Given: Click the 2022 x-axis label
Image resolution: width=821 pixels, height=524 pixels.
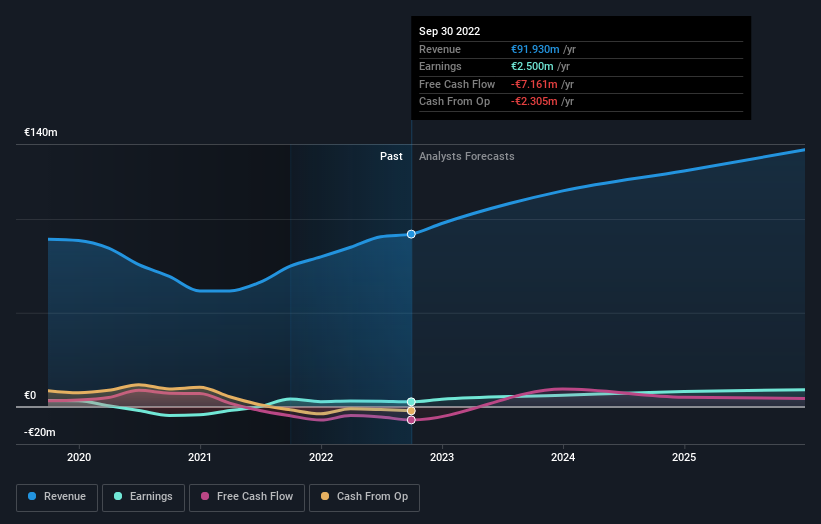Looking at the screenshot, I should pyautogui.click(x=321, y=458).
